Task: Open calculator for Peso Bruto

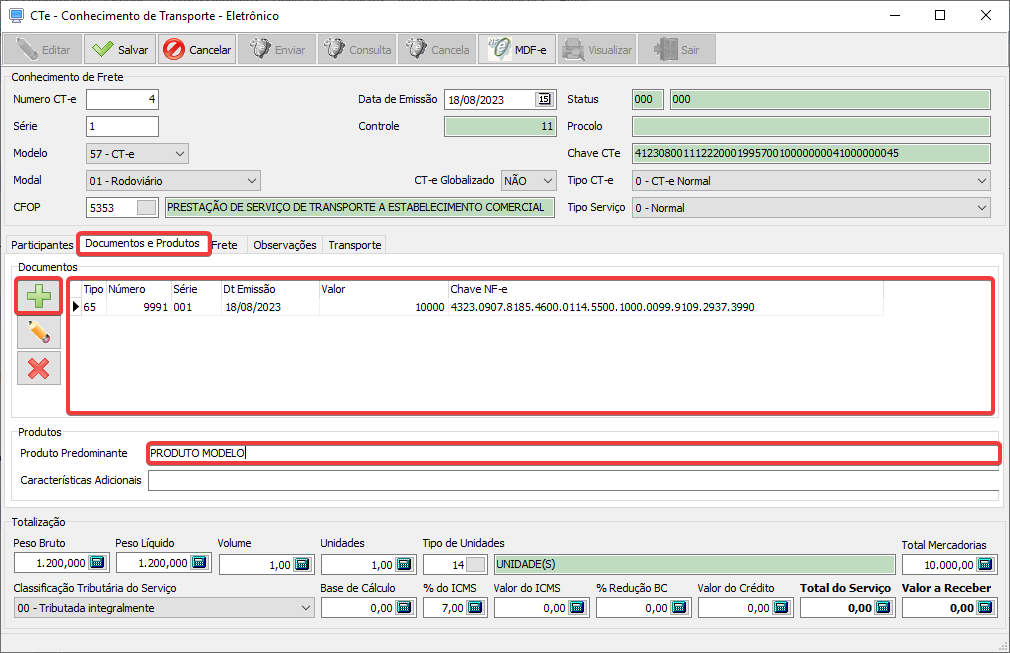Action: click(x=97, y=563)
